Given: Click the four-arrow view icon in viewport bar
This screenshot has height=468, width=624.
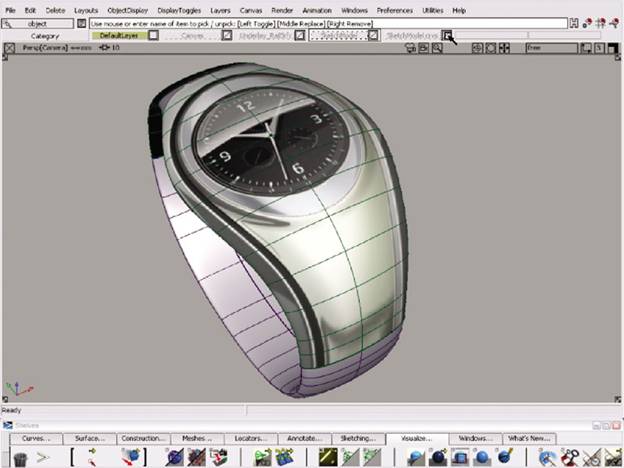Looking at the screenshot, I should click(x=504, y=49).
